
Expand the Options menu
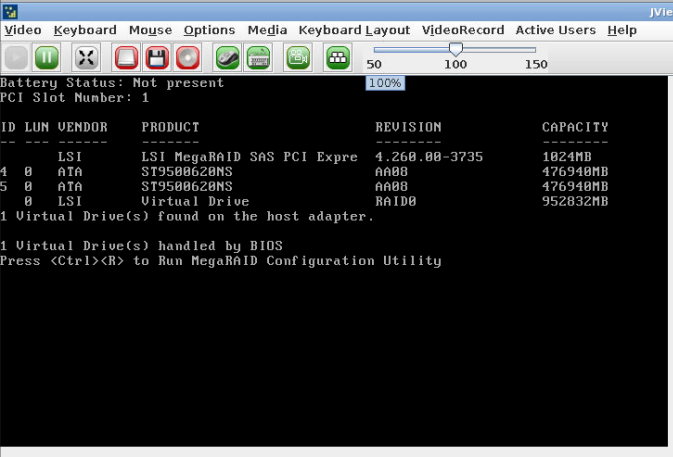click(x=209, y=30)
